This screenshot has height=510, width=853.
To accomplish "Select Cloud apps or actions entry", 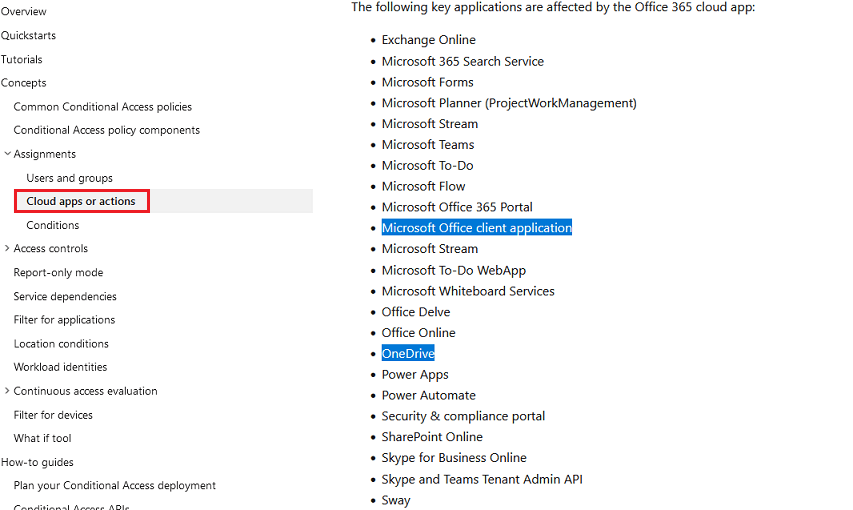I will (81, 201).
